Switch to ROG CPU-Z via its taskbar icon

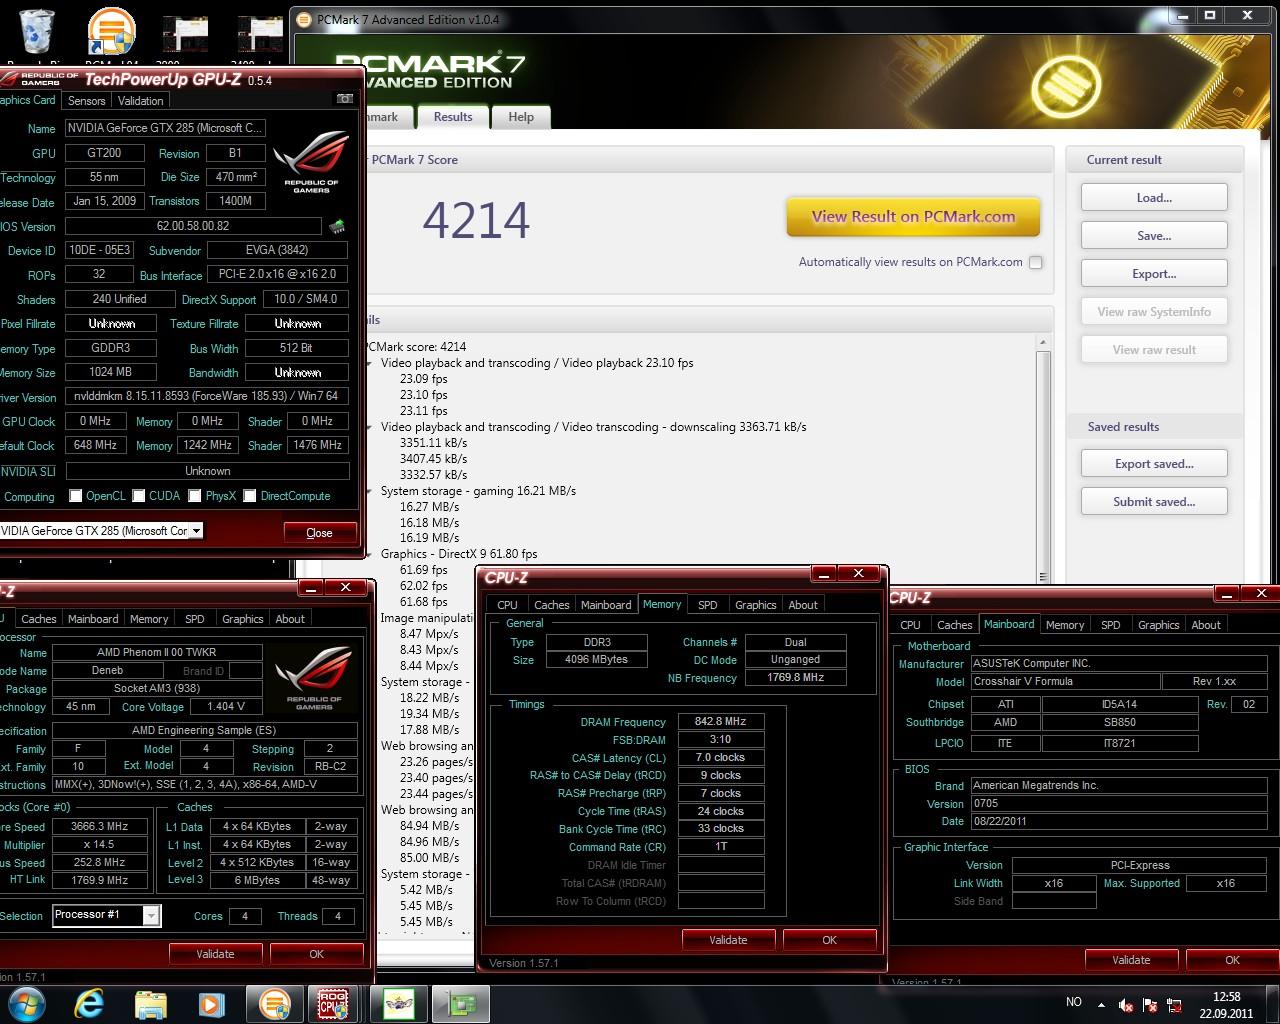pos(333,1003)
